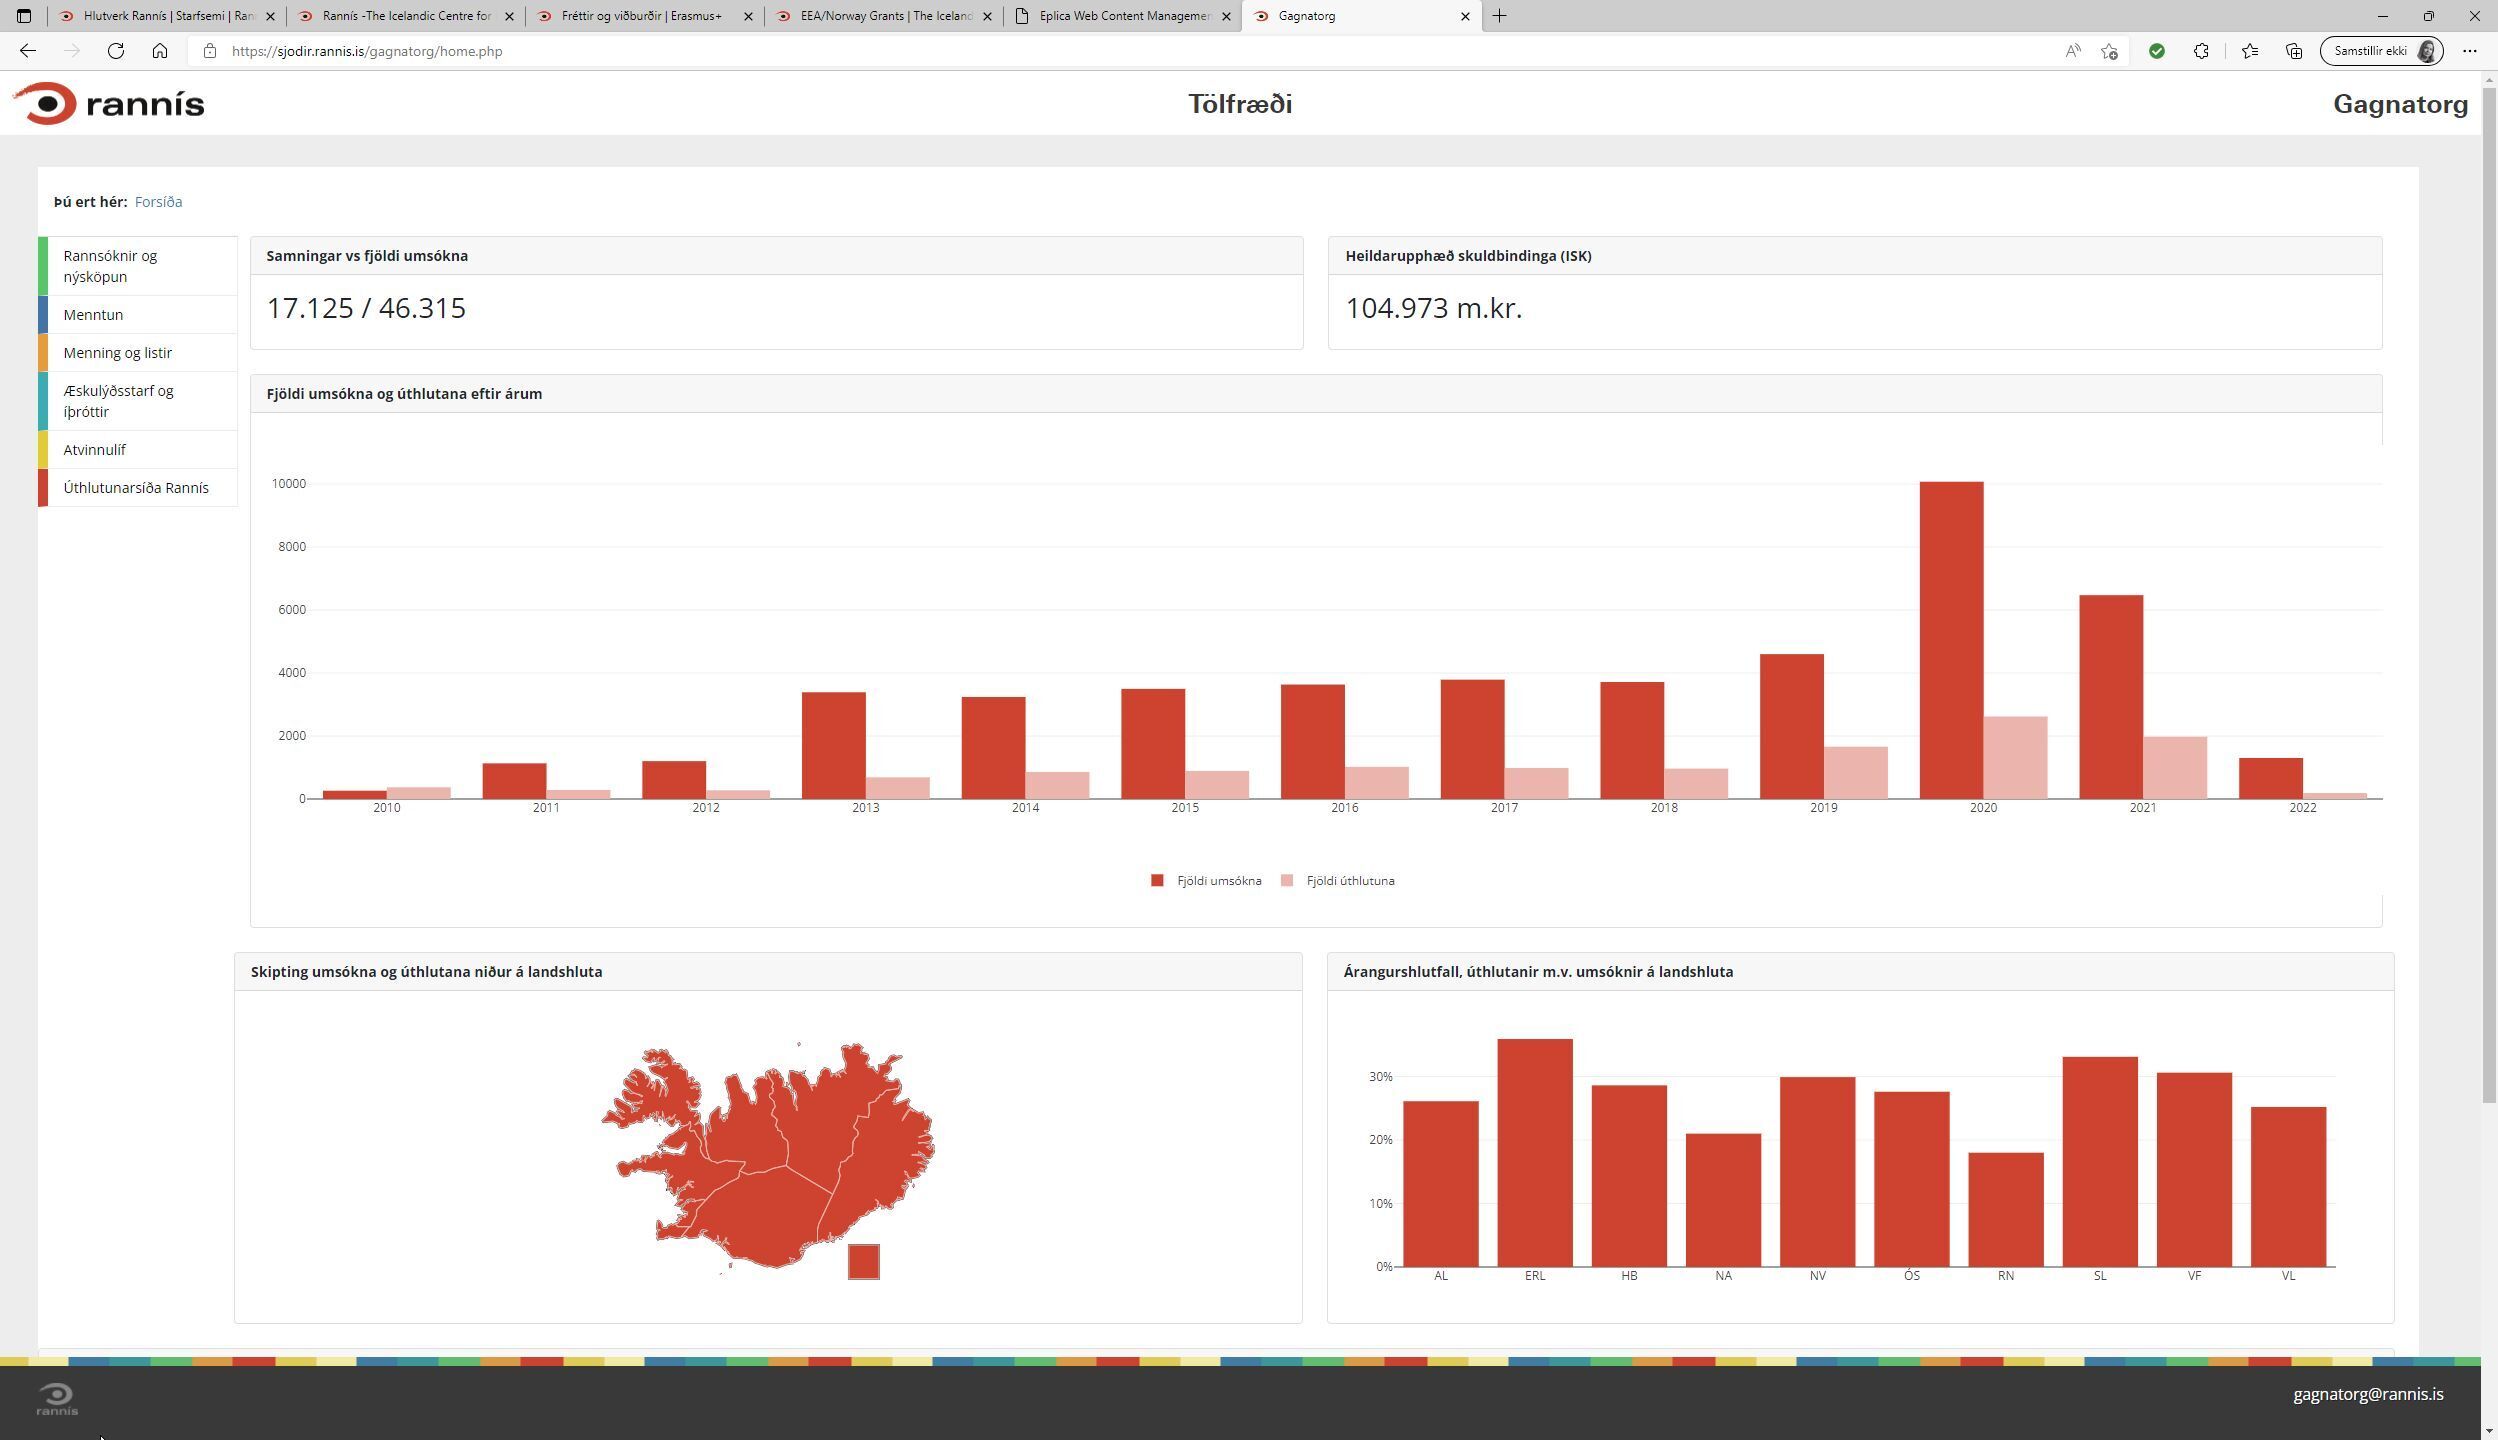Viewport: 2498px width, 1440px height.
Task: Reload the page with the refresh icon
Action: (116, 51)
